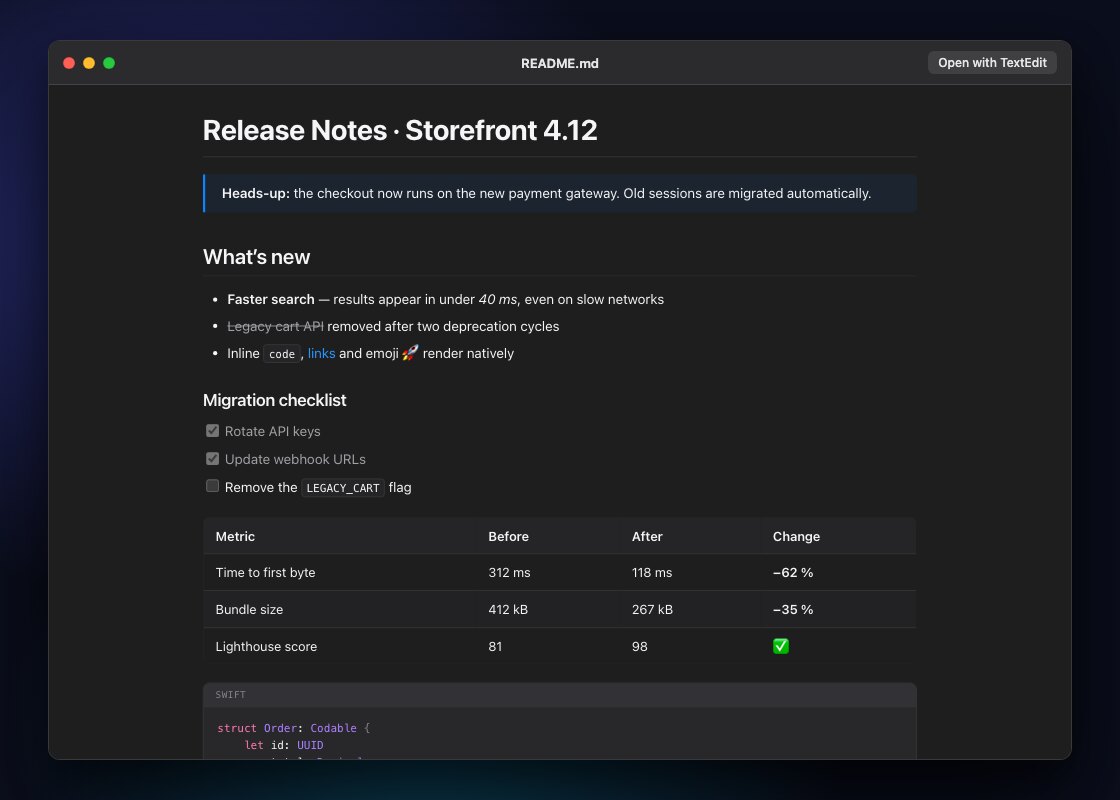Click the "98" Lighthouse after value
The image size is (1120, 800).
(640, 647)
